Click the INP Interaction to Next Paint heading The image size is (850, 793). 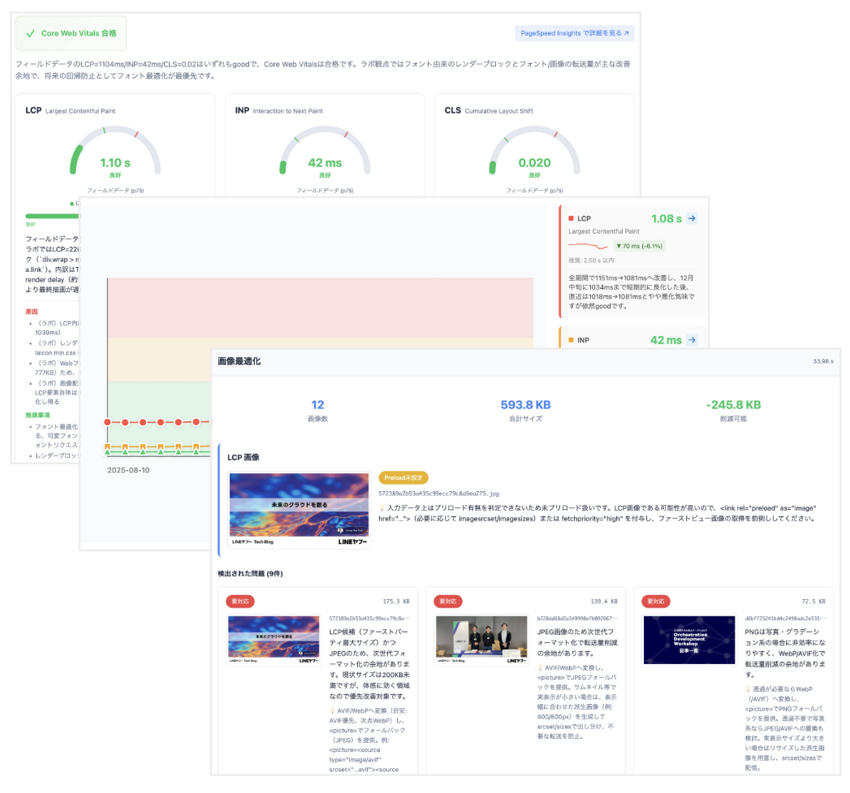click(x=279, y=111)
